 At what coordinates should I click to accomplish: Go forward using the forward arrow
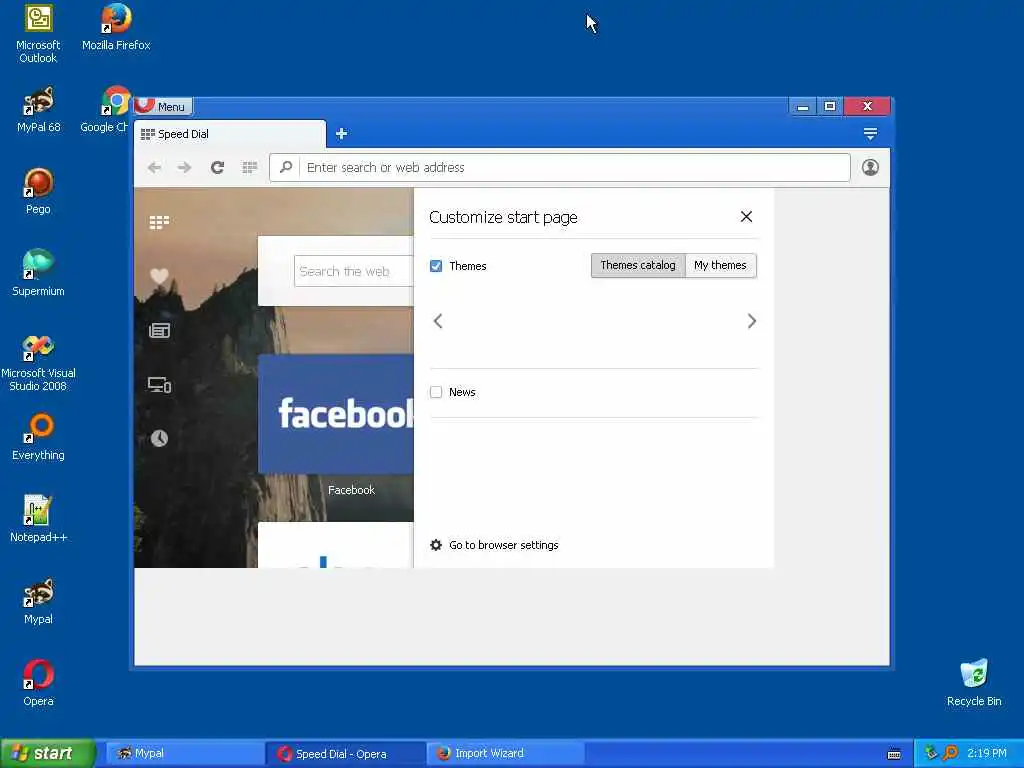[185, 168]
